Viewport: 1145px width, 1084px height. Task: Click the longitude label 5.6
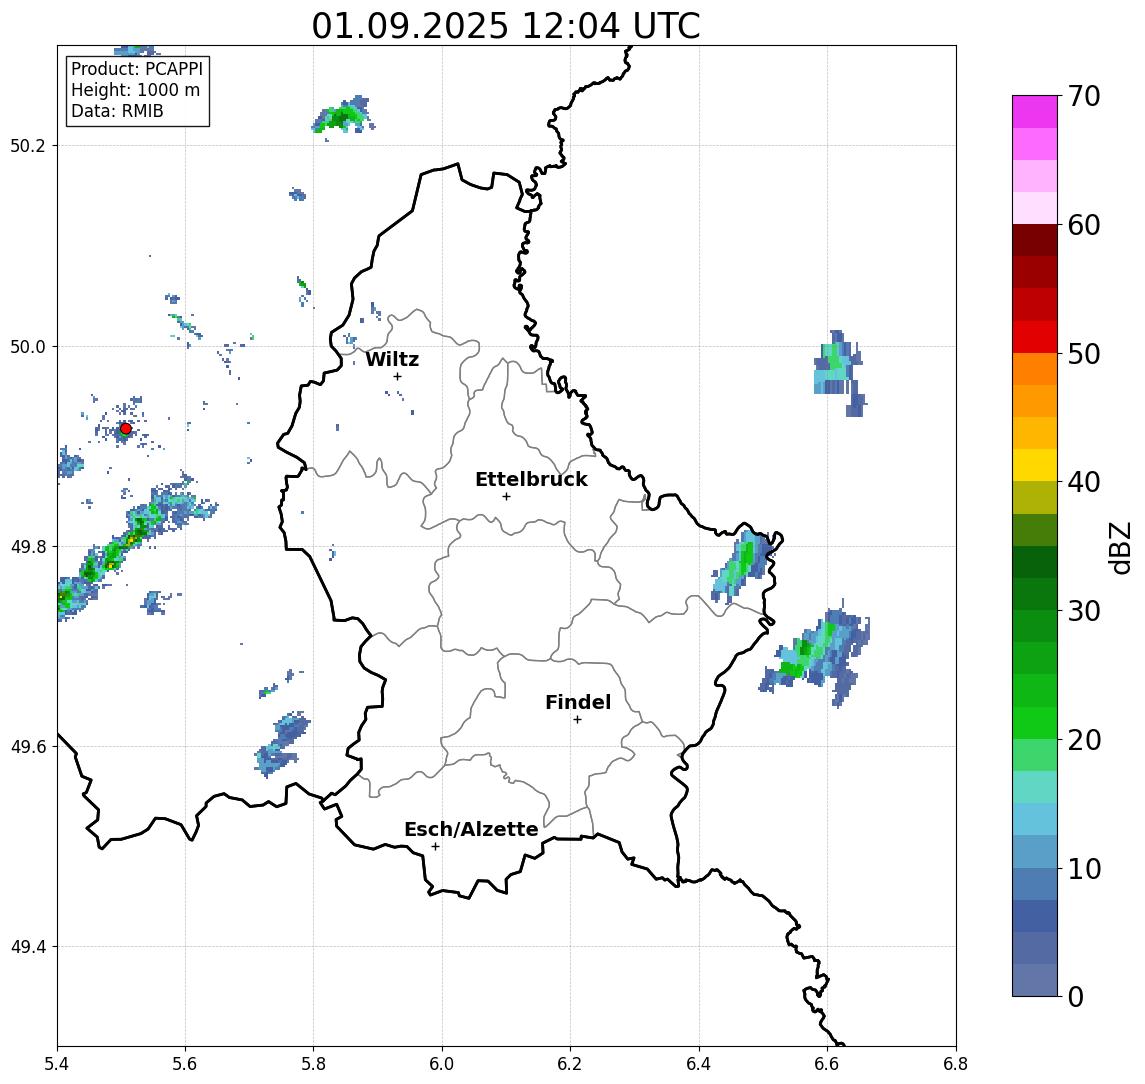click(x=185, y=1064)
